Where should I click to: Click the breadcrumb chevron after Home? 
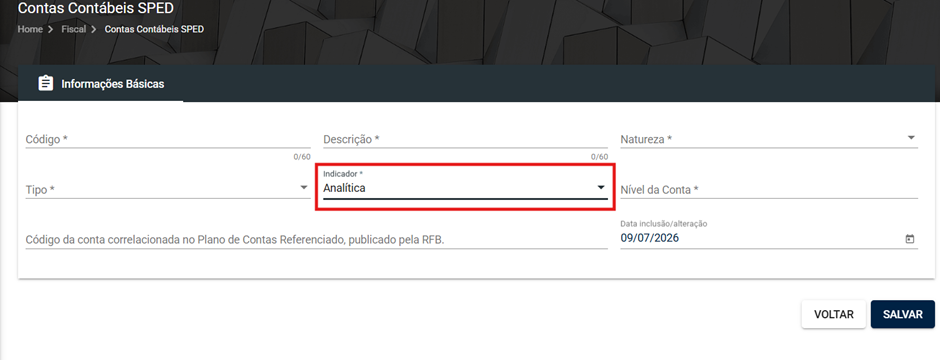(x=51, y=29)
